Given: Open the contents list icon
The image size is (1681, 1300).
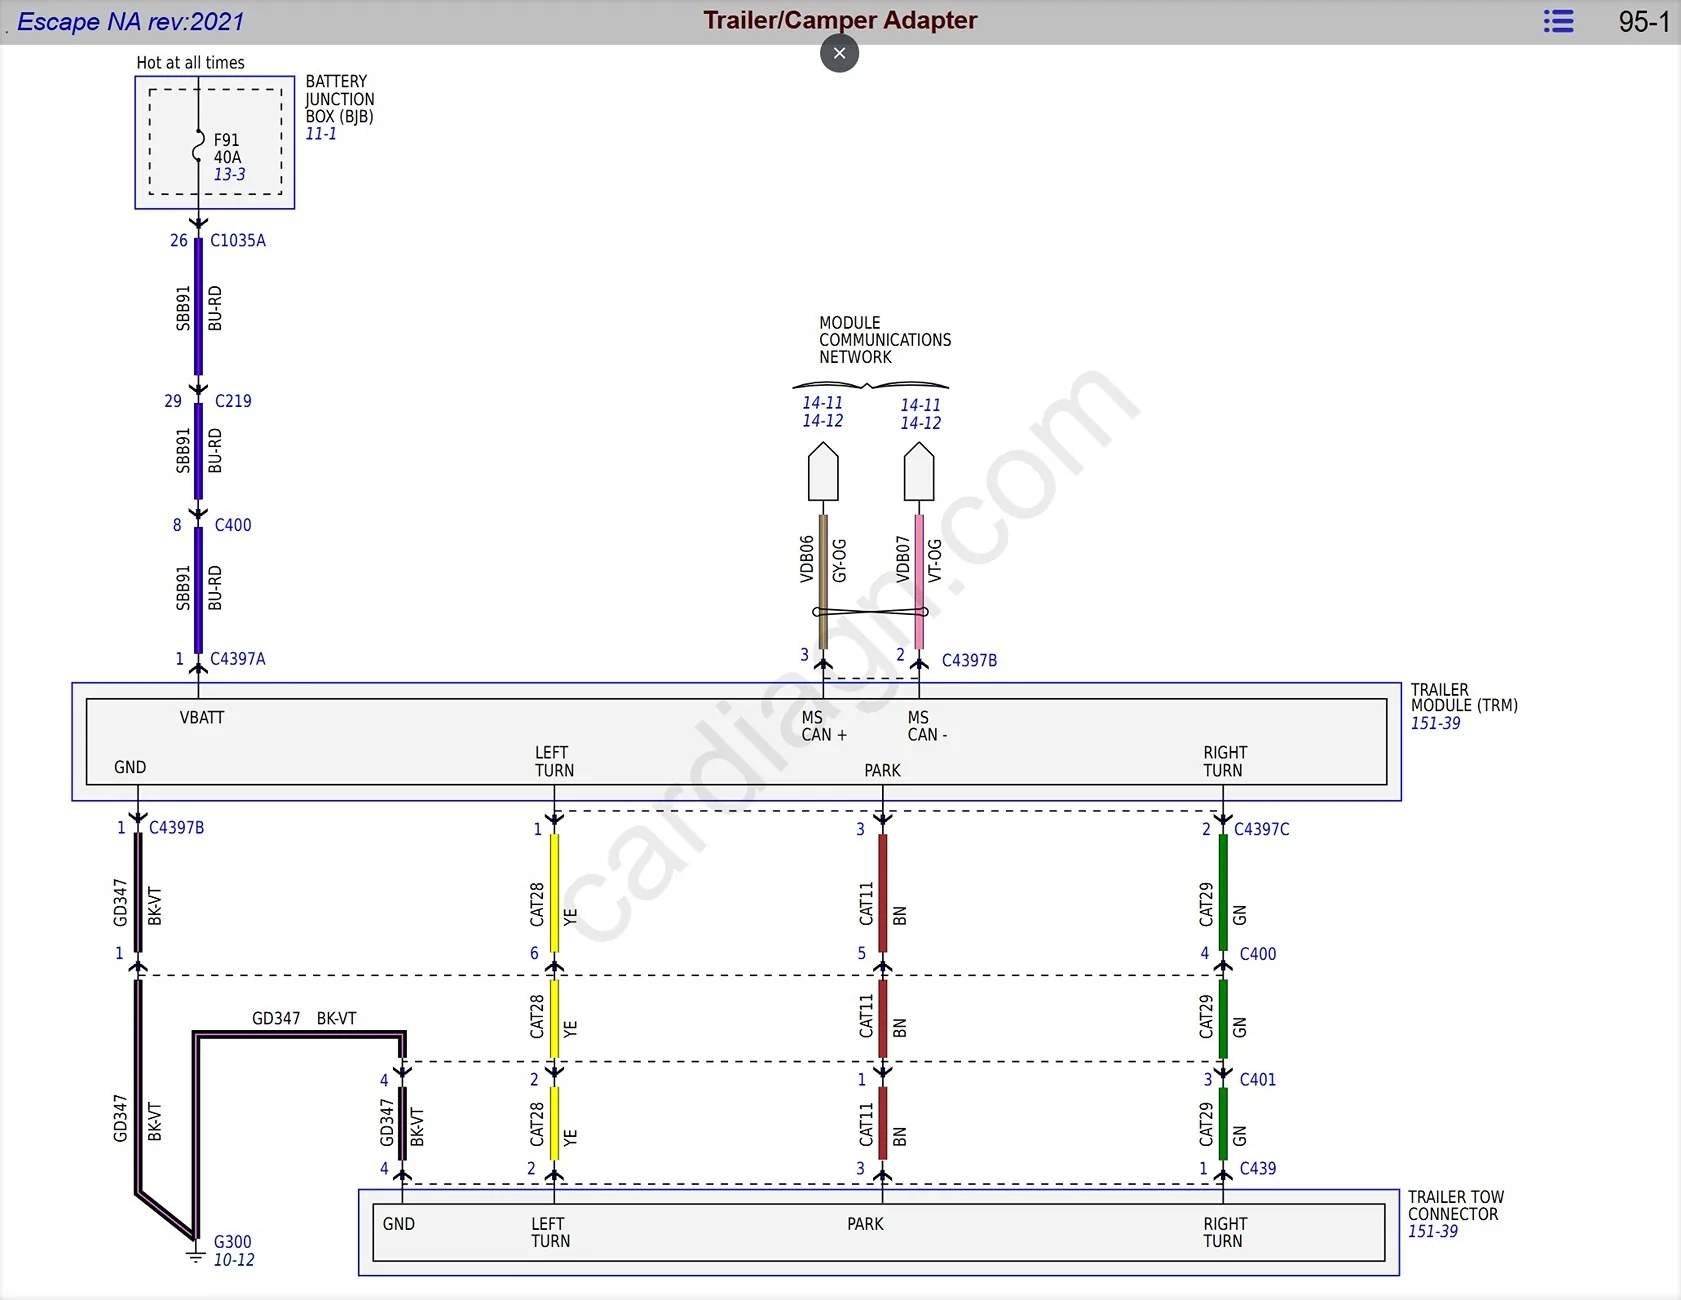Looking at the screenshot, I should (1558, 21).
